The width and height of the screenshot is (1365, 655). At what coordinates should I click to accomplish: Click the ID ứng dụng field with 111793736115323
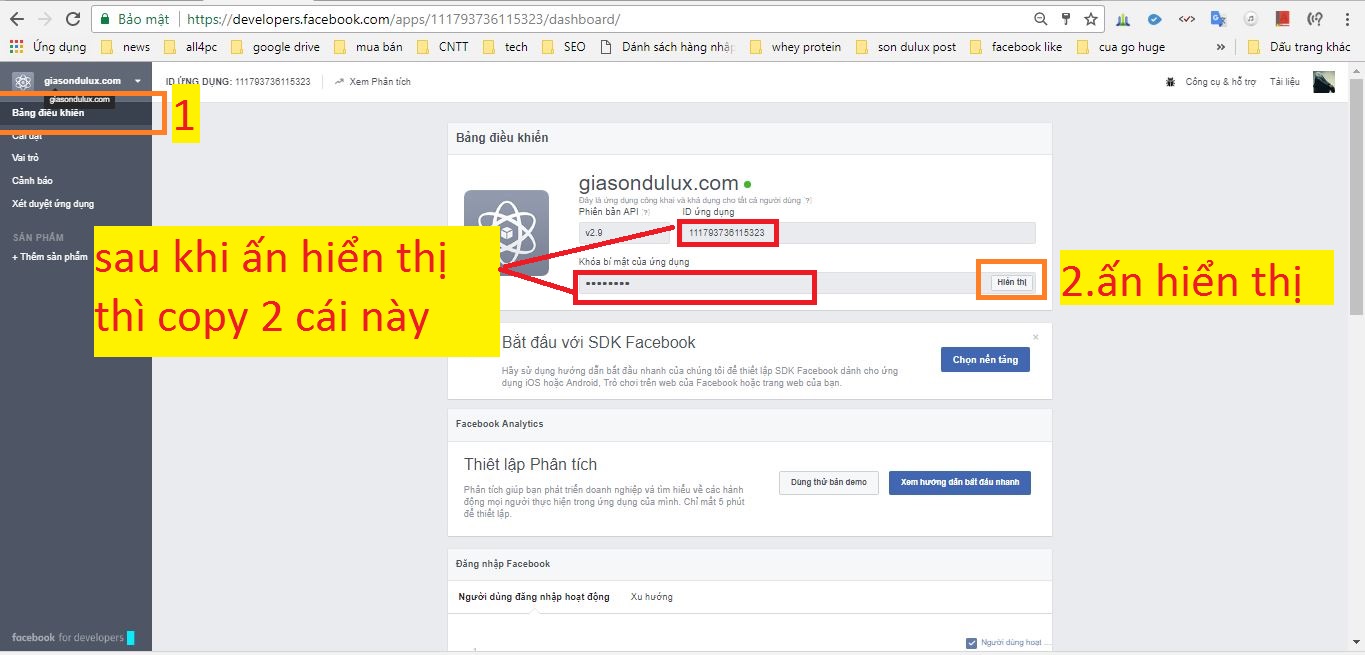click(857, 233)
